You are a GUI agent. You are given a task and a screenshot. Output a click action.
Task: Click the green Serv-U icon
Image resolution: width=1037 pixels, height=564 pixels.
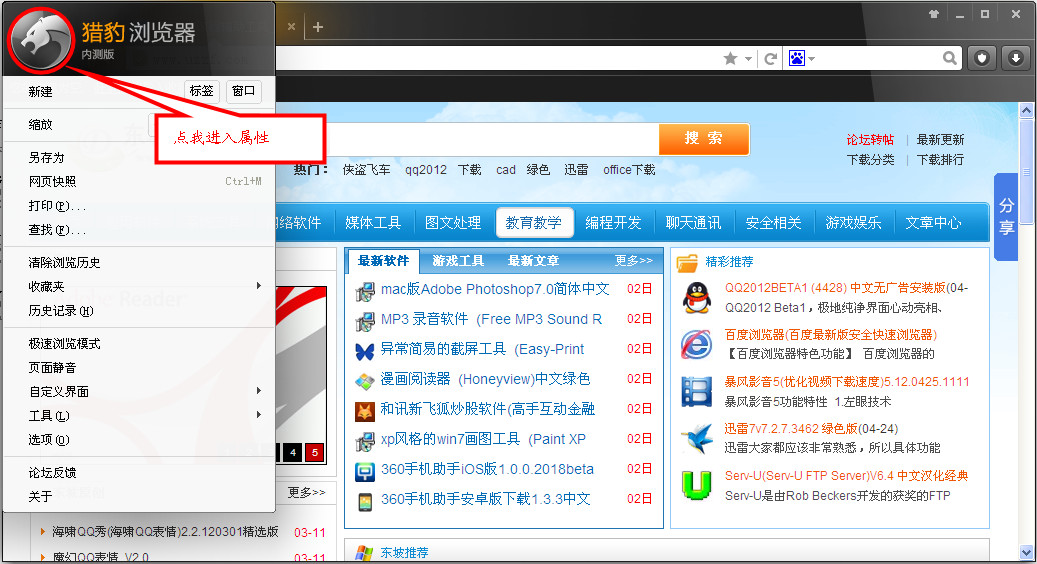click(x=697, y=485)
